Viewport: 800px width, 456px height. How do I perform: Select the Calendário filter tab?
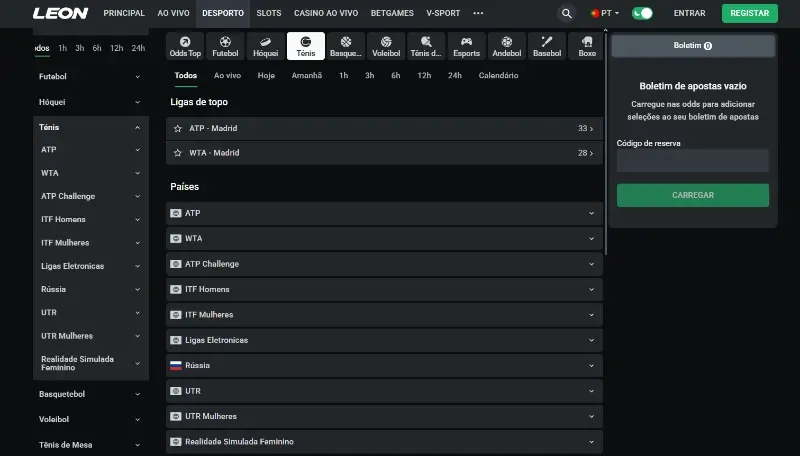coord(498,75)
